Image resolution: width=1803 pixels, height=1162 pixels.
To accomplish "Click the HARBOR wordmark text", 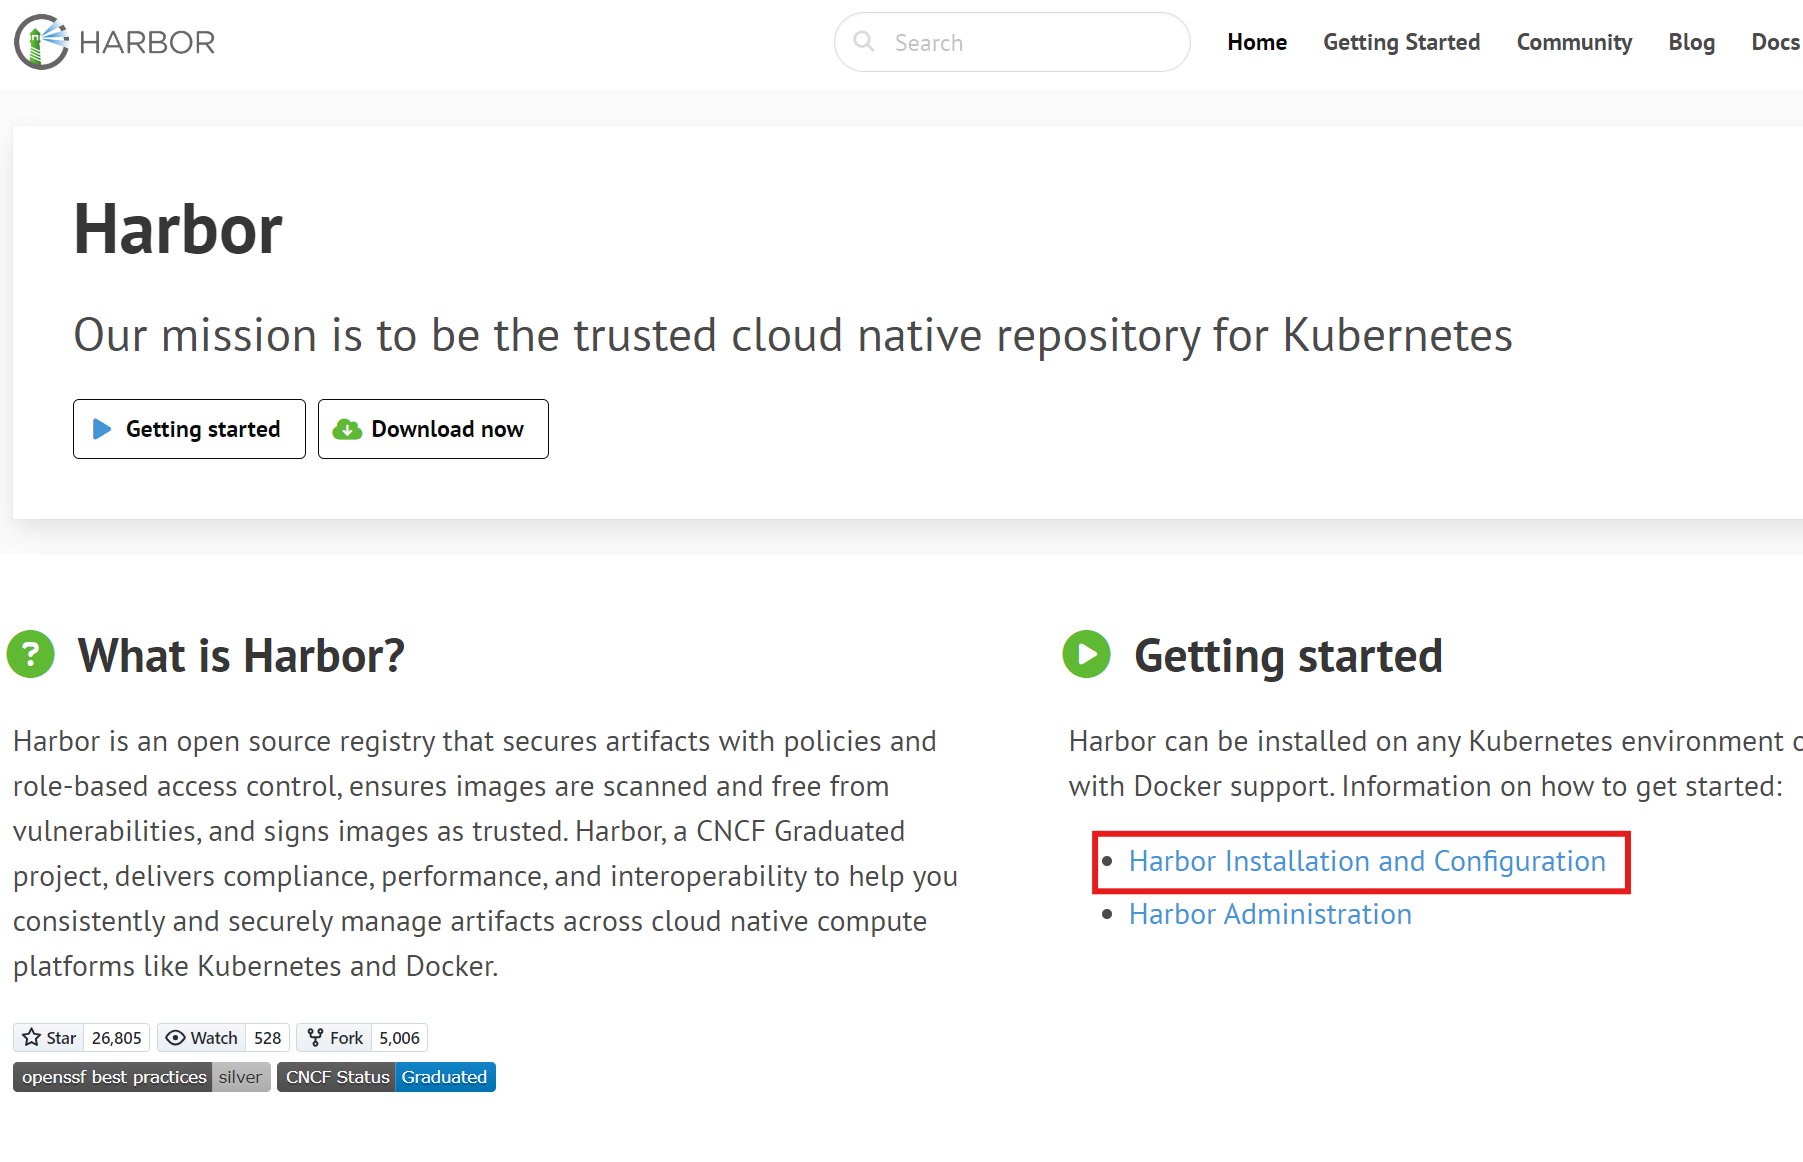I will [147, 42].
